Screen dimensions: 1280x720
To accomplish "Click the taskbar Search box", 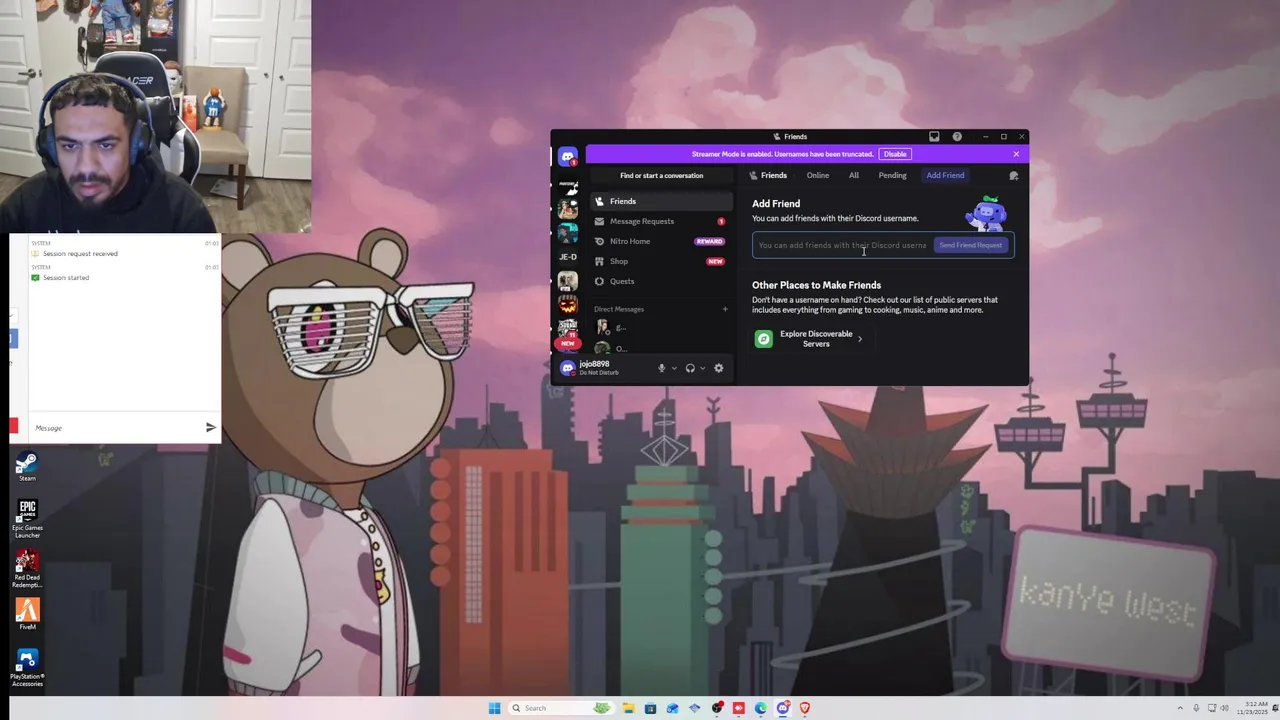I will coord(560,708).
